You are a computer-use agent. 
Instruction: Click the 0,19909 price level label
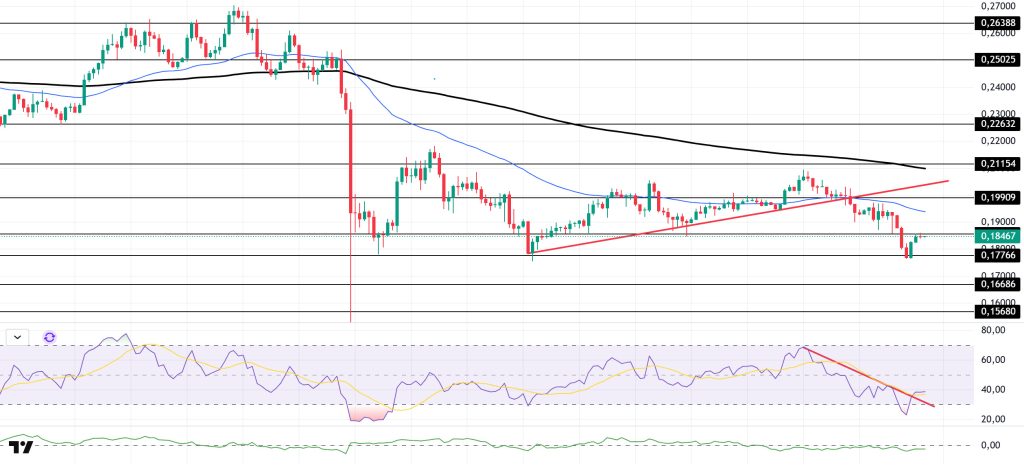[x=995, y=198]
